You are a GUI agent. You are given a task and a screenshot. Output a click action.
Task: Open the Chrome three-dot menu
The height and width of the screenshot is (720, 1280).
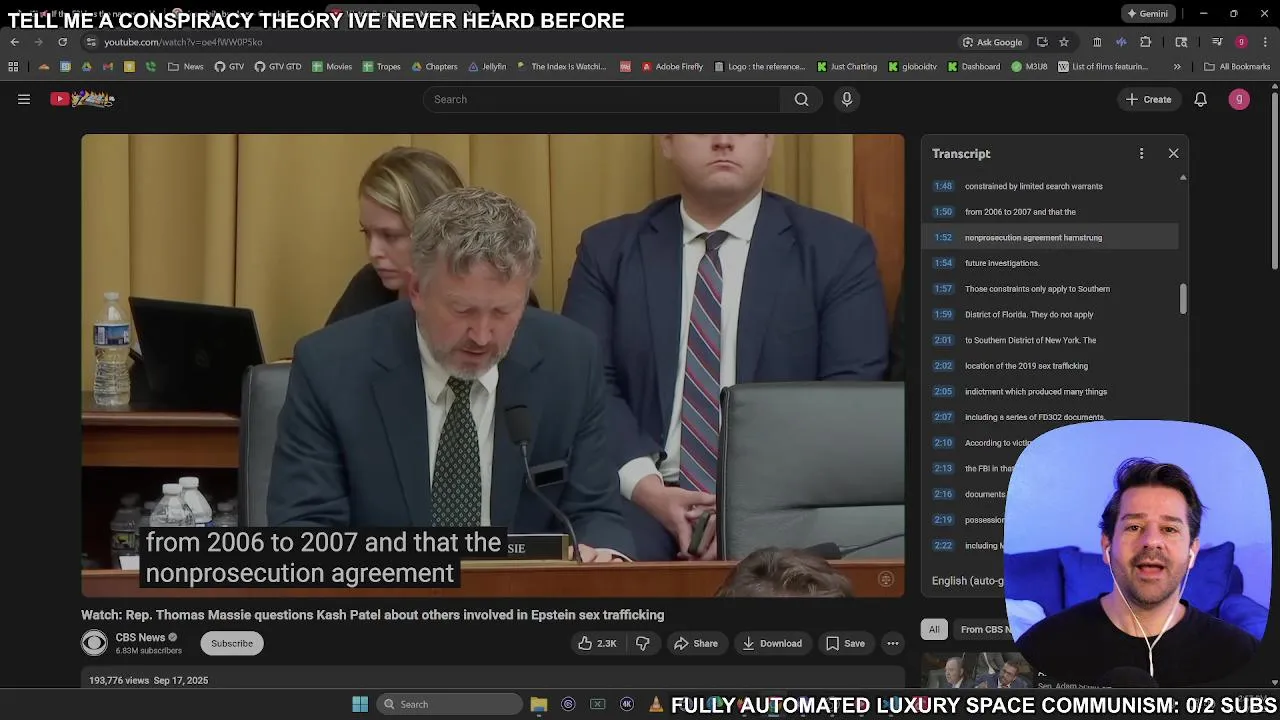1265,42
